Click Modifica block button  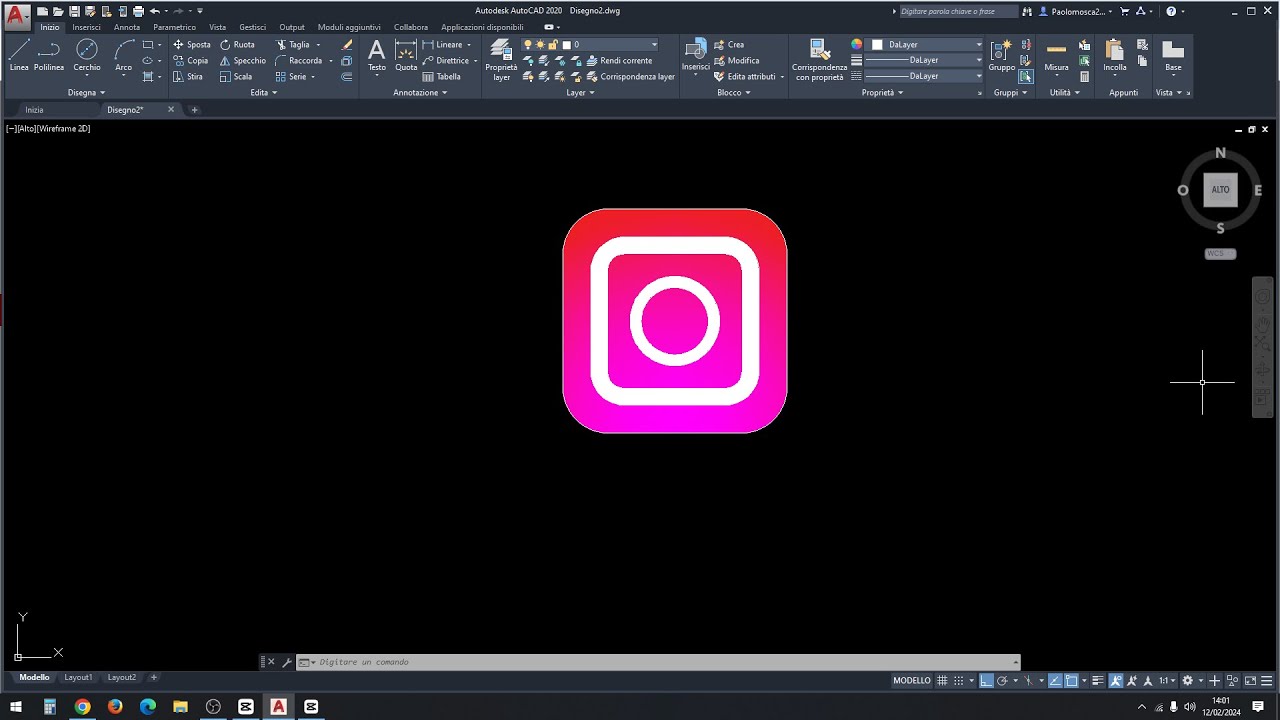pos(736,61)
